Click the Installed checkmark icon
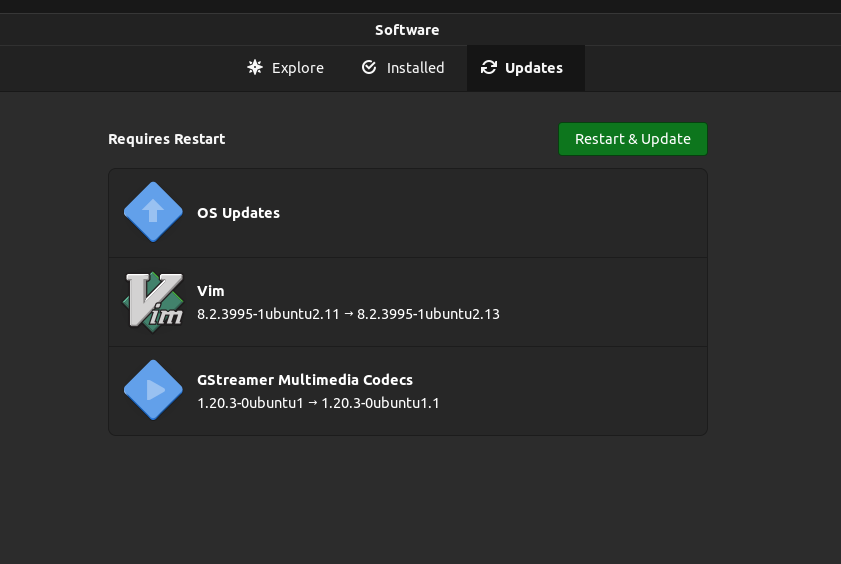 coord(369,68)
